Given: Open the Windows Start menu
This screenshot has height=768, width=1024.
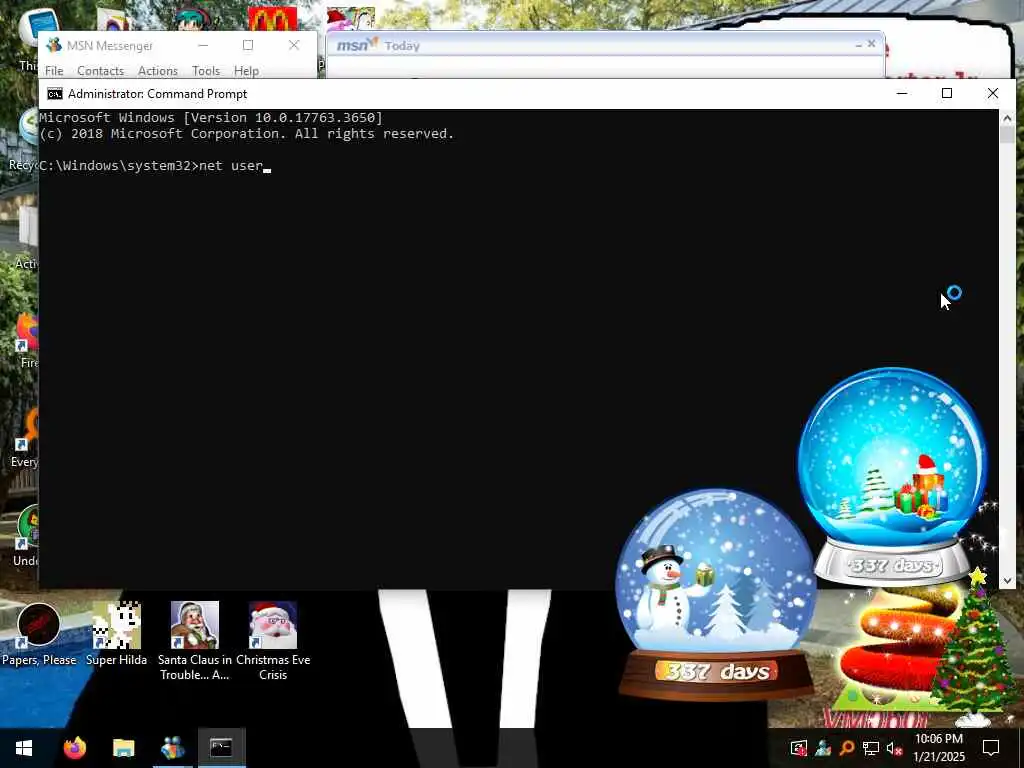Looking at the screenshot, I should (x=24, y=748).
